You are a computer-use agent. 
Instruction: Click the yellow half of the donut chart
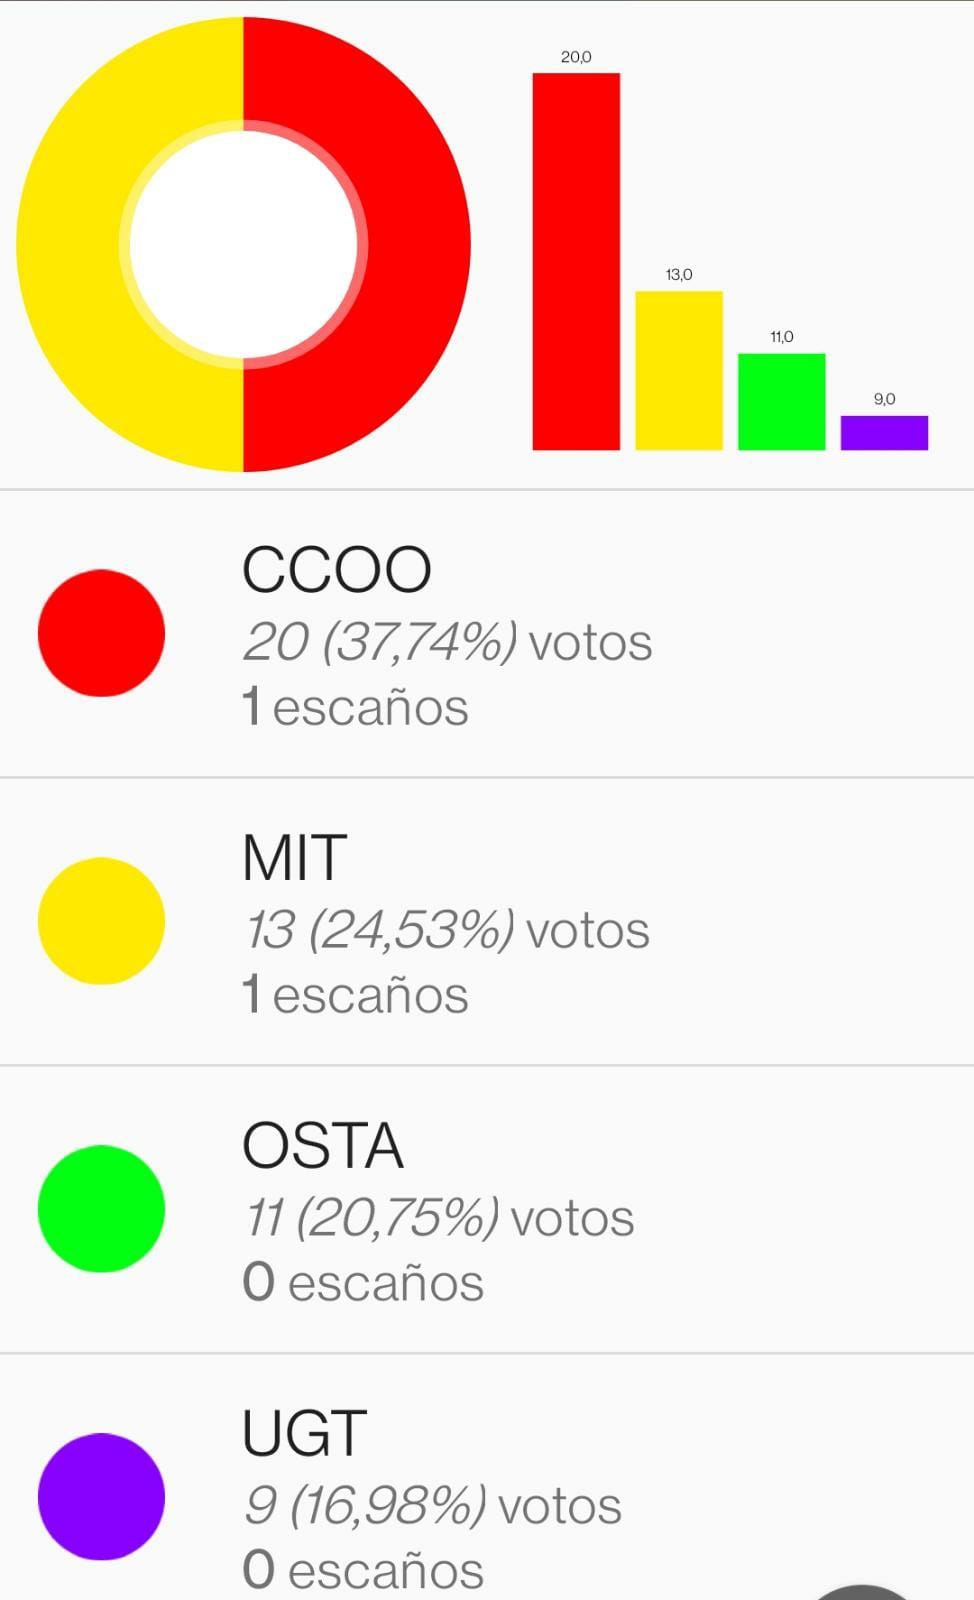tap(70, 244)
